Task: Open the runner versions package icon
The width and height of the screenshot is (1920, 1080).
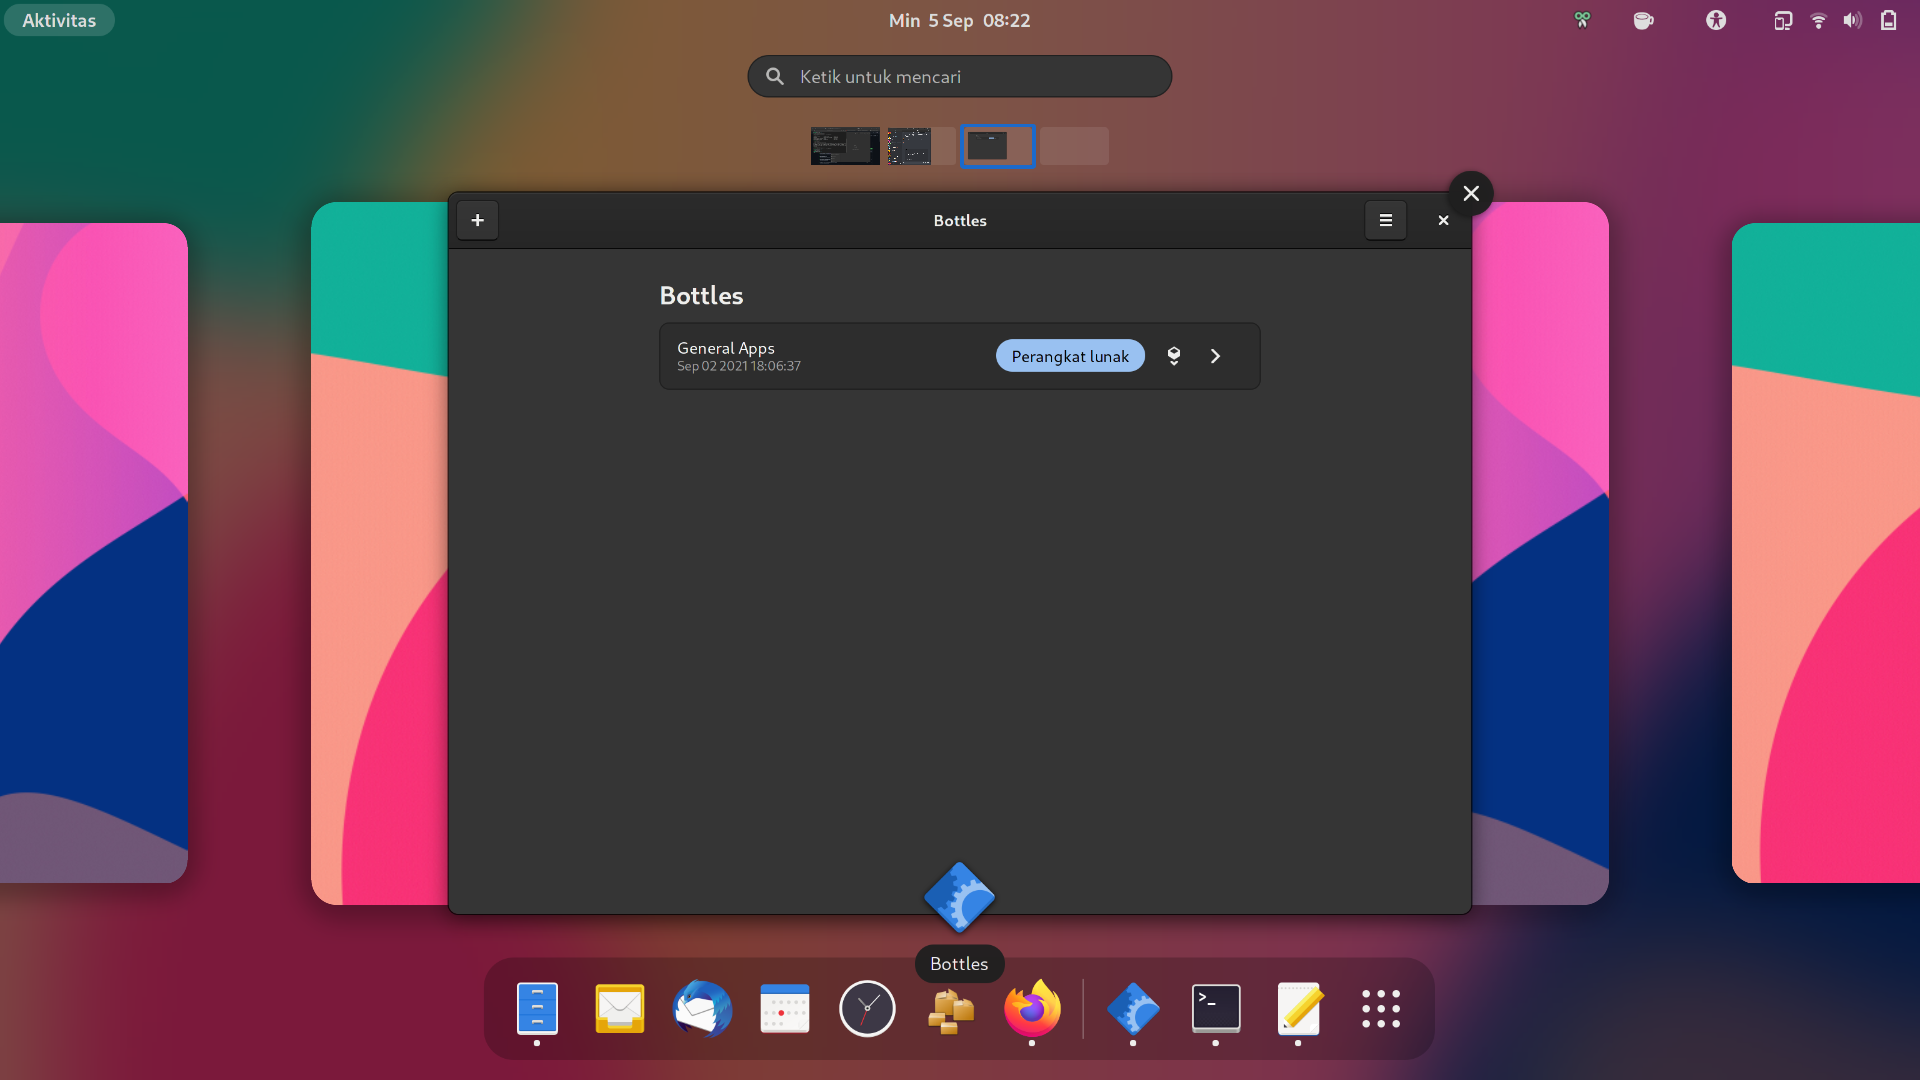Action: coord(1173,355)
